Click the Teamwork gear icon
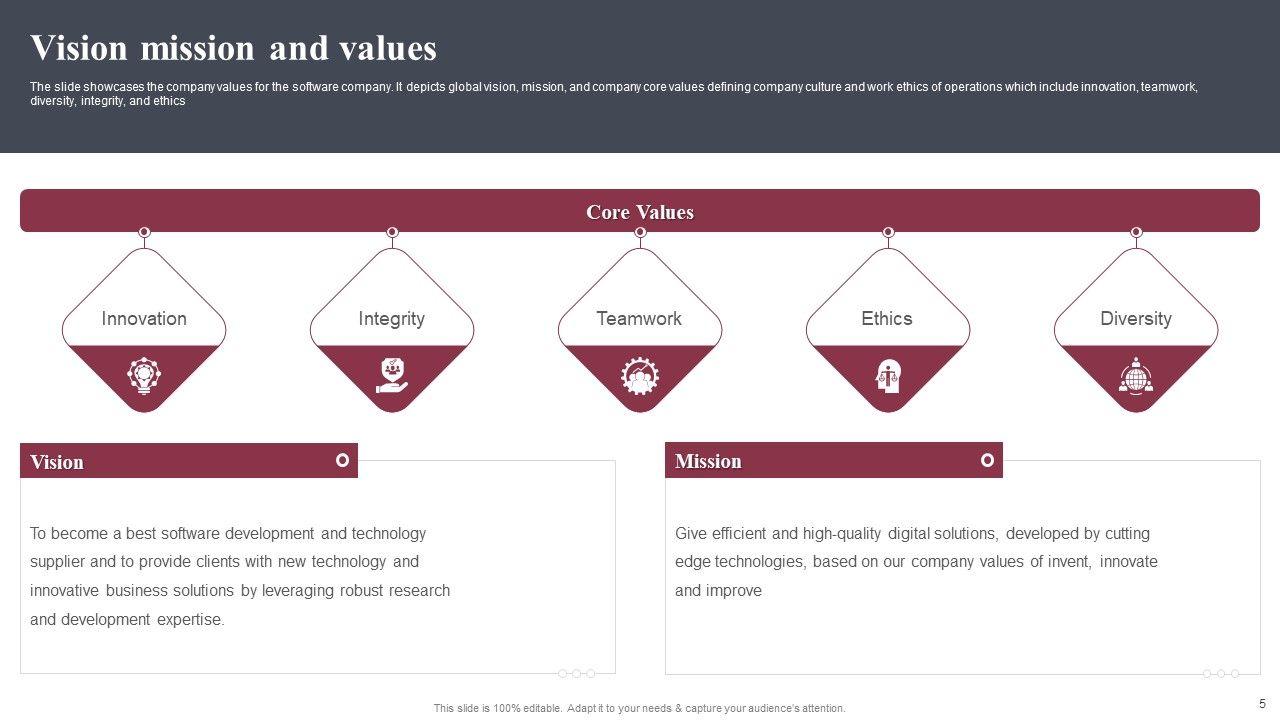The width and height of the screenshot is (1280, 720). tap(640, 376)
